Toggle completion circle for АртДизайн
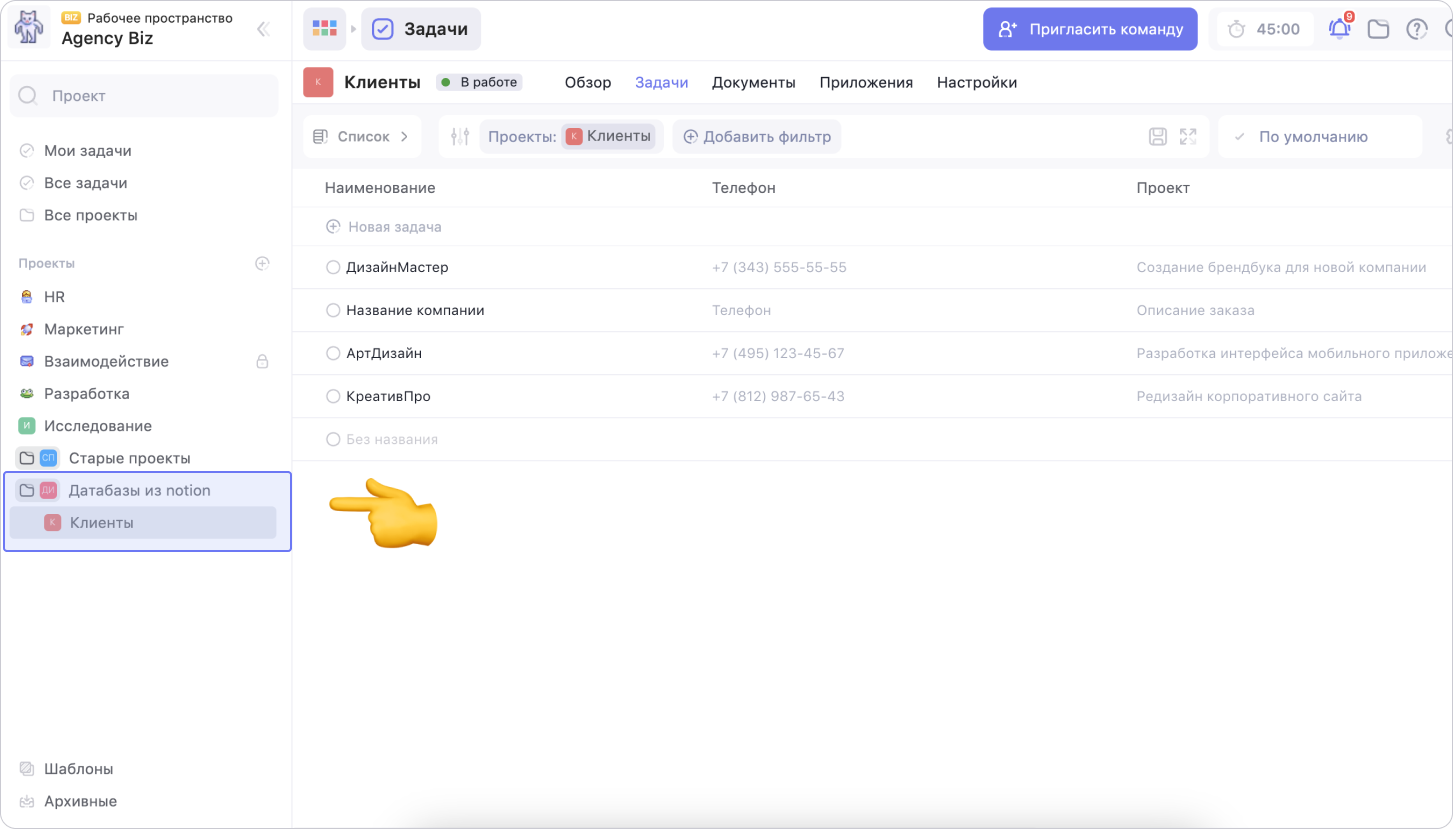The image size is (1453, 829). click(333, 354)
